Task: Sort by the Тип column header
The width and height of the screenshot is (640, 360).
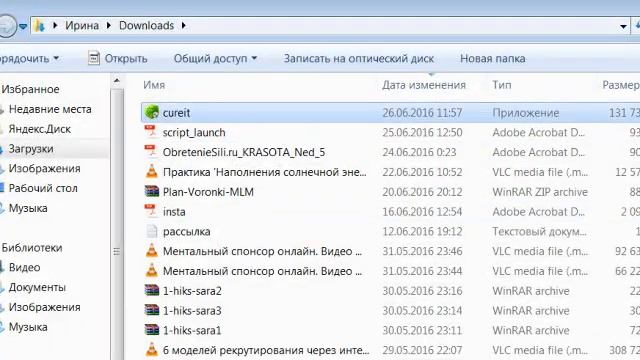Action: [x=502, y=85]
